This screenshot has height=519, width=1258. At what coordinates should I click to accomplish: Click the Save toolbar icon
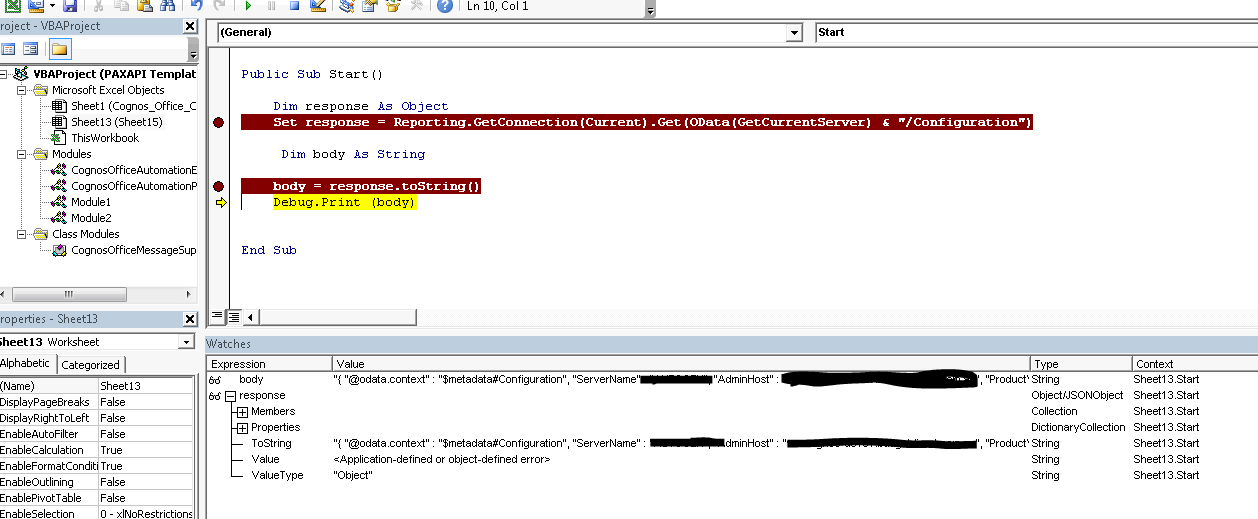click(x=70, y=5)
